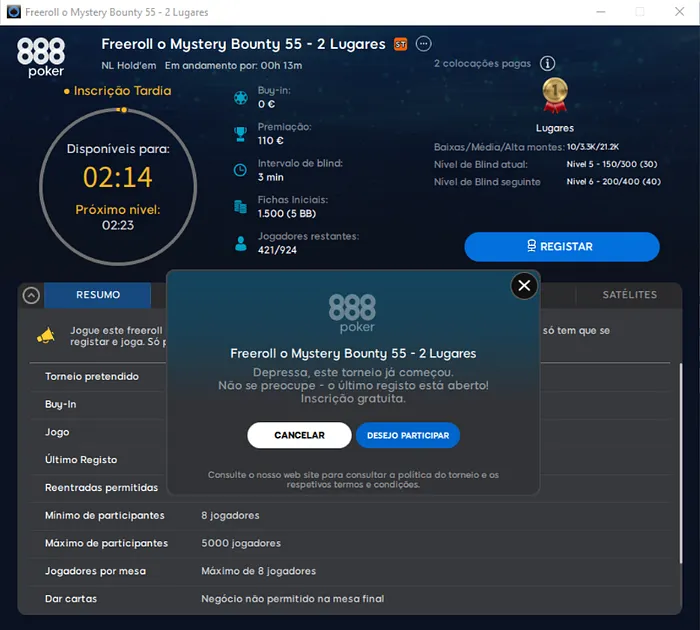Click "2 colocações pagas" text
700x630 pixels.
click(483, 63)
